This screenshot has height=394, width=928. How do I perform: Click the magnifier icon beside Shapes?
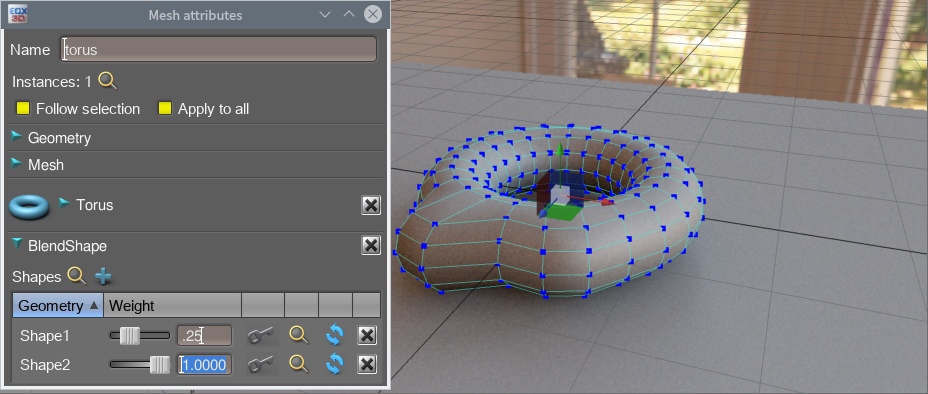(x=77, y=276)
